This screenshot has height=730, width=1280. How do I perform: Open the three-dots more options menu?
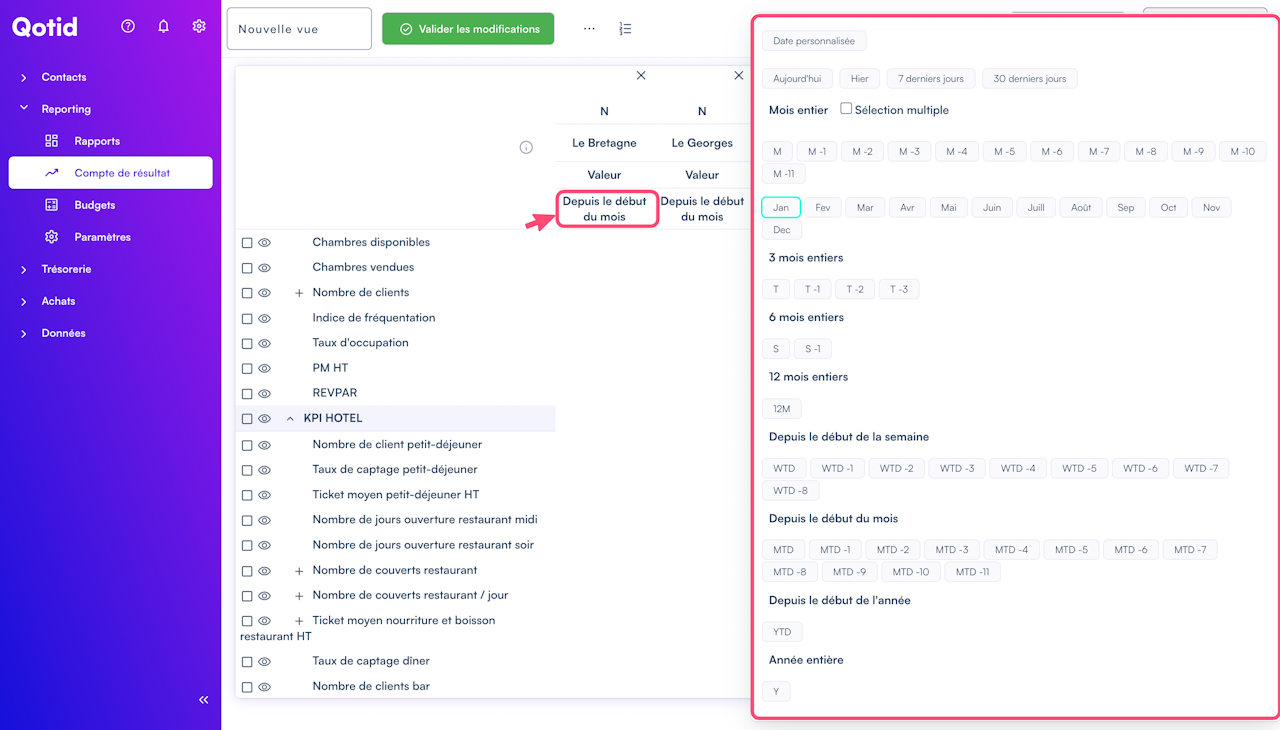(x=589, y=29)
